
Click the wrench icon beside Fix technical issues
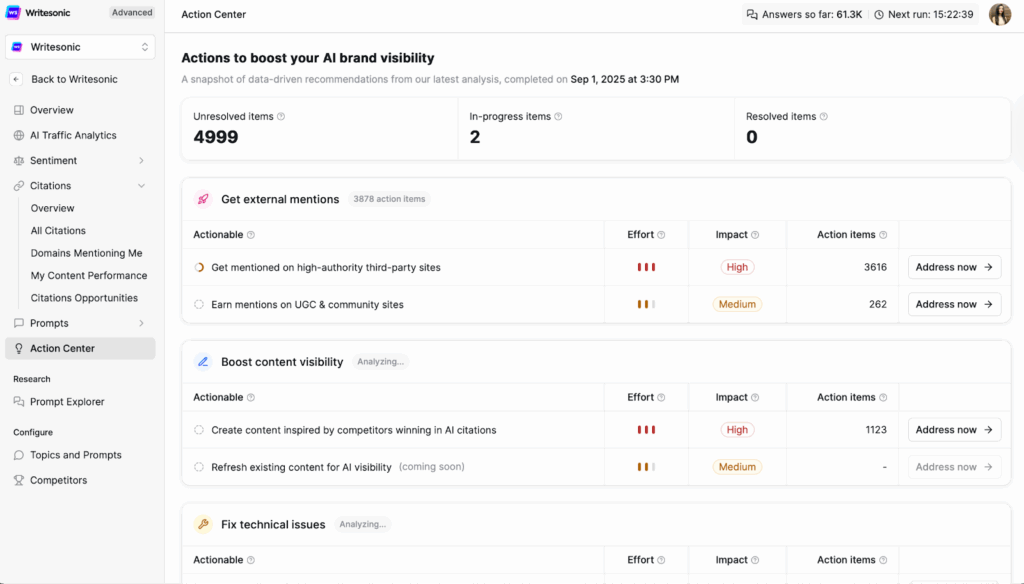[x=203, y=524]
